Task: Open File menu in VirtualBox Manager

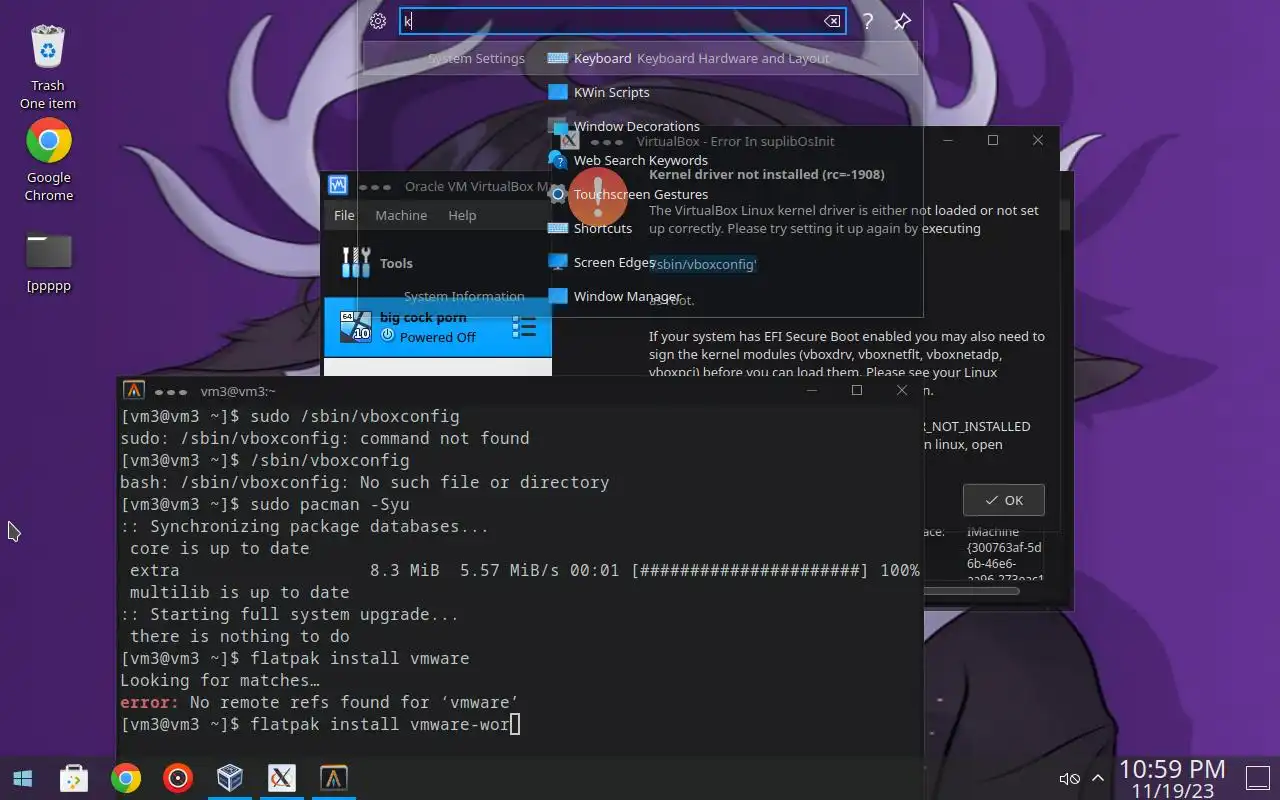Action: coord(344,215)
